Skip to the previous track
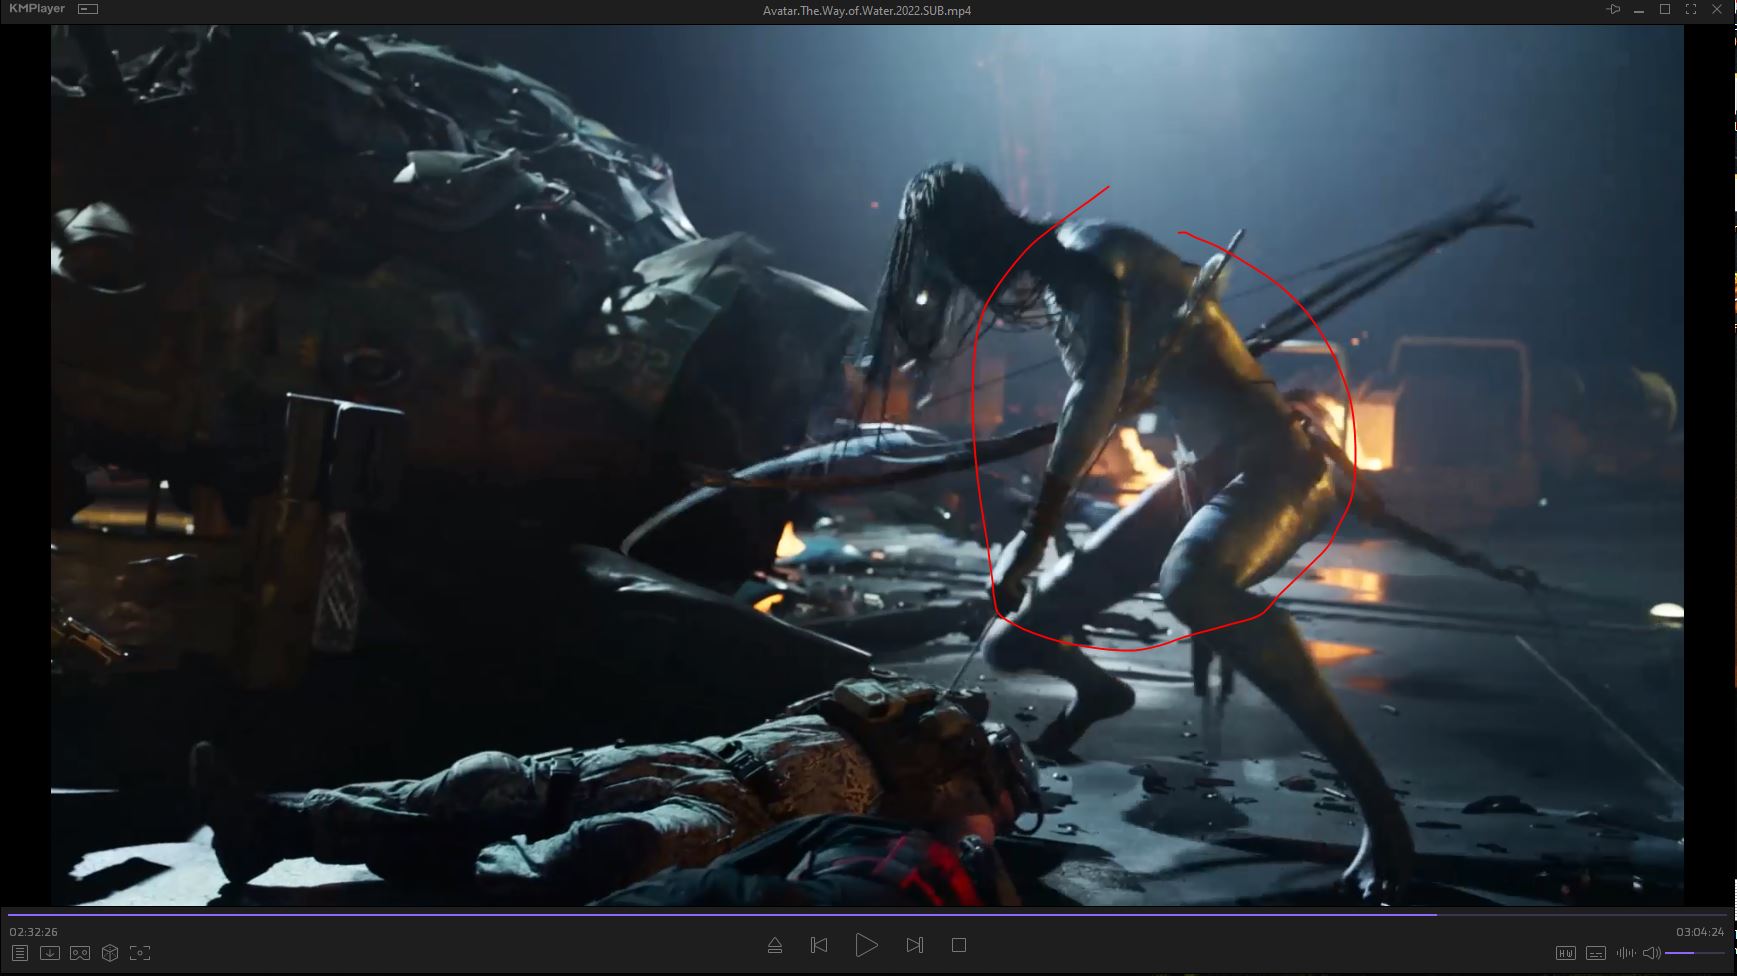Viewport: 1737px width, 976px height. [819, 945]
